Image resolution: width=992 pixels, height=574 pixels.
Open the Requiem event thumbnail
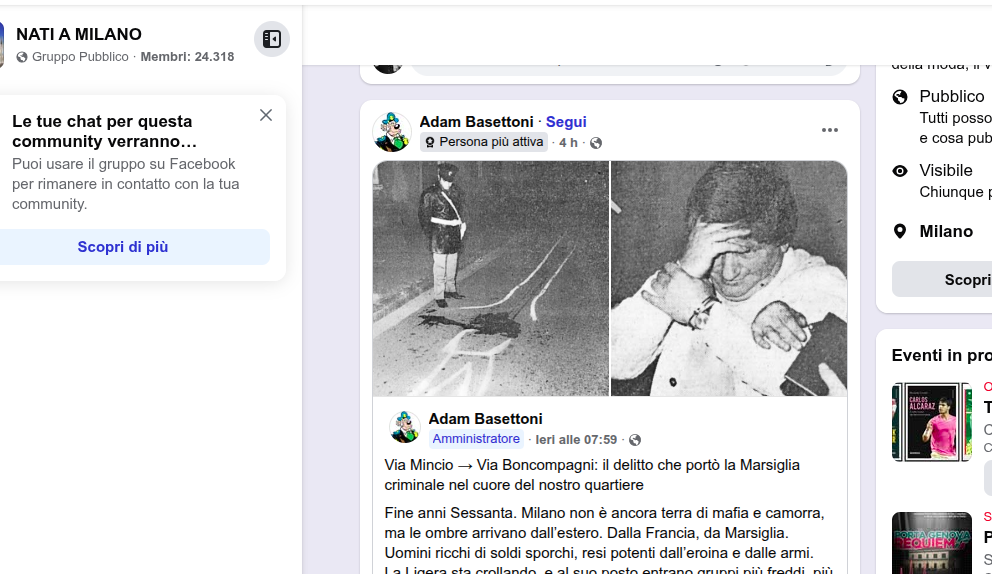[x=931, y=542]
